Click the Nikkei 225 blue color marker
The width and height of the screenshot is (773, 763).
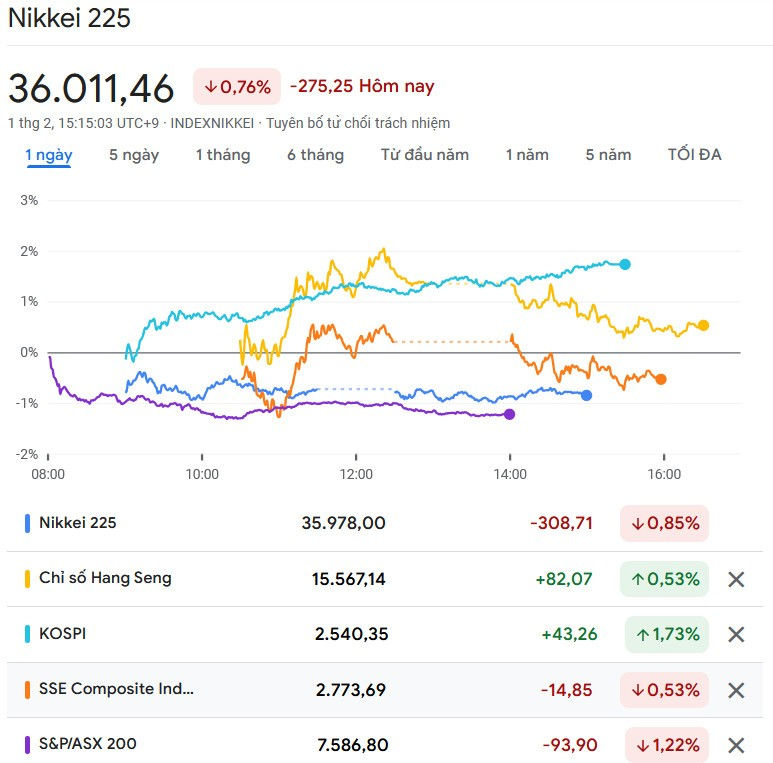[27, 523]
